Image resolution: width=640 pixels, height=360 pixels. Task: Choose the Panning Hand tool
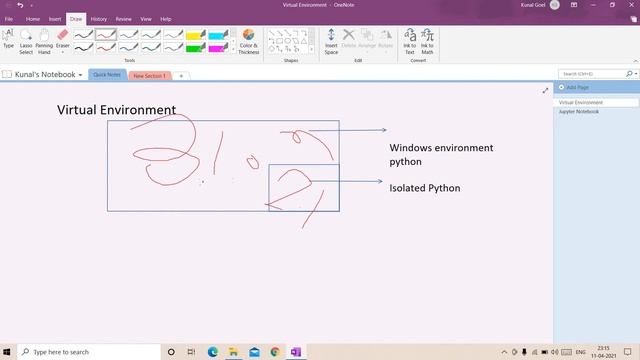(x=44, y=42)
